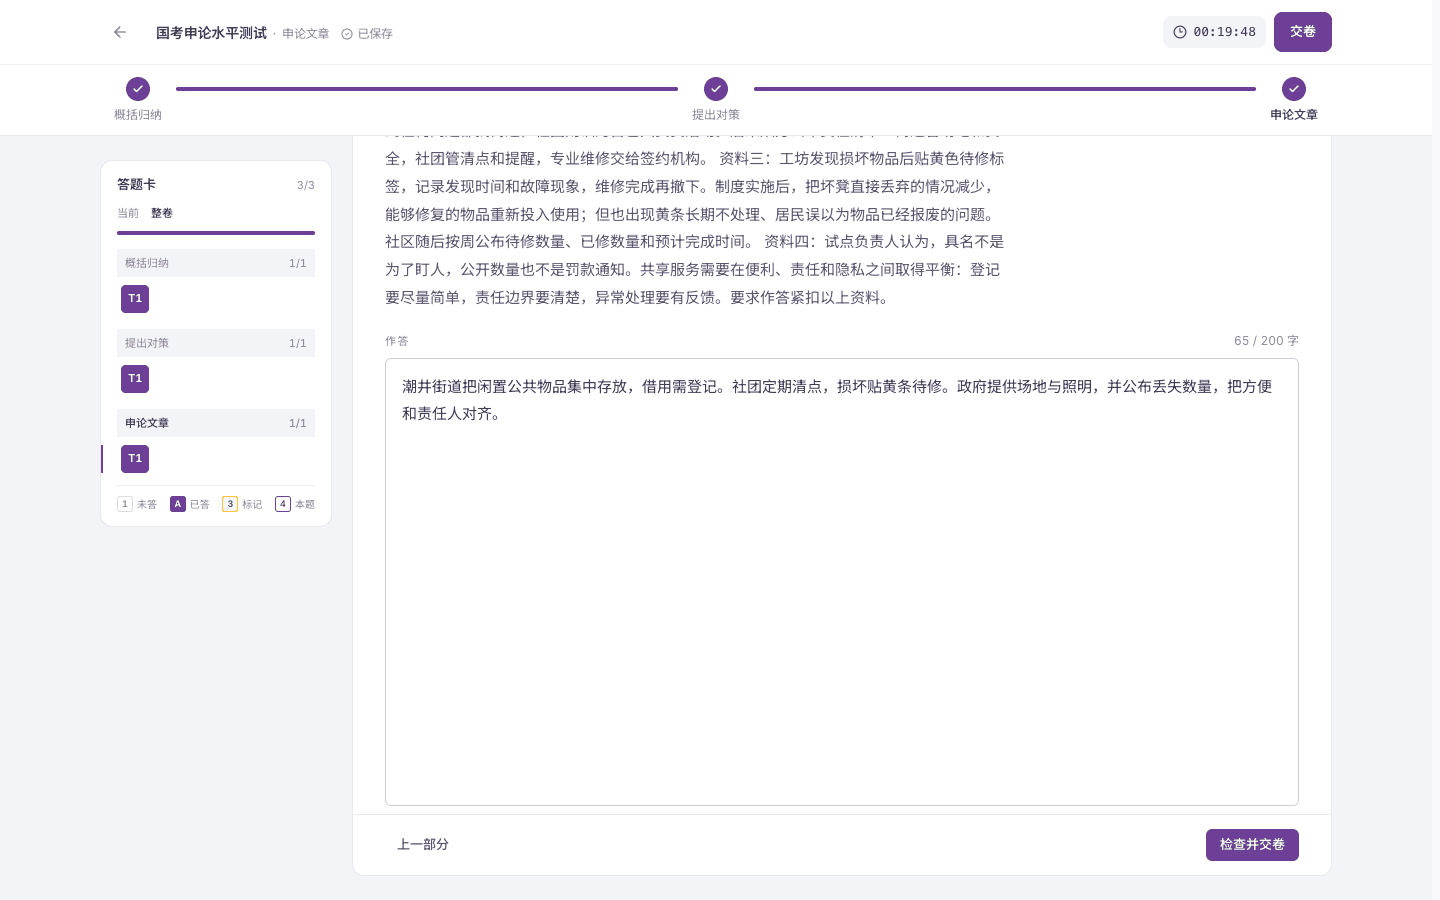Click the 3/3 count in answer card
The height and width of the screenshot is (900, 1440).
pos(306,185)
